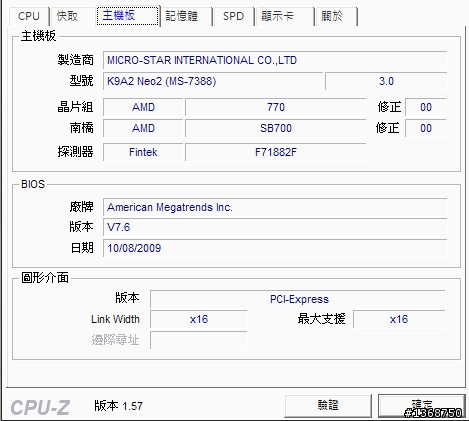Click the southbridge revision 00 field

(x=426, y=128)
